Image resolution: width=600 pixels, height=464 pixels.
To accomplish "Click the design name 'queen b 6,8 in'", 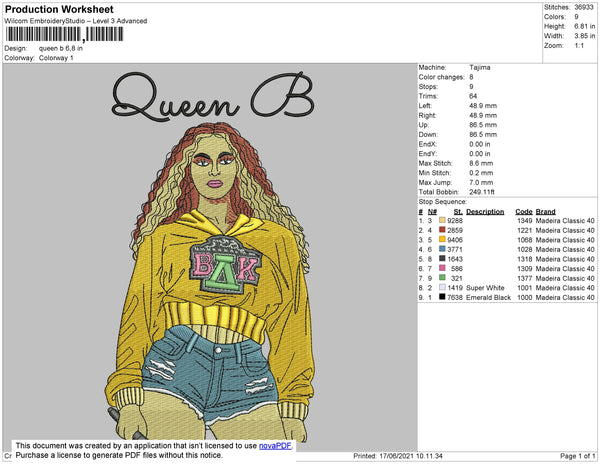I will pos(61,49).
